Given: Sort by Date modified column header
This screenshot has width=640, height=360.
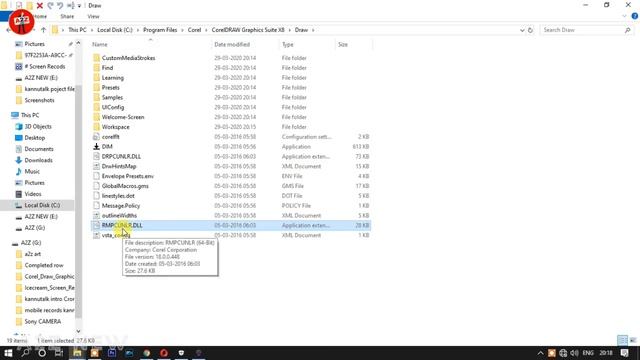Looking at the screenshot, I should tap(232, 44).
